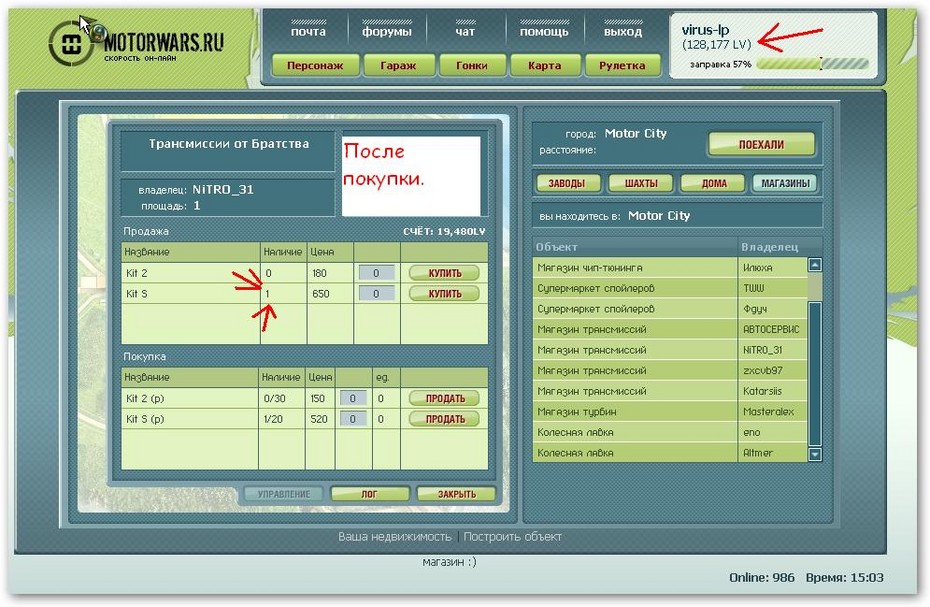Click the ПОЕХАЛИ button
The image size is (930, 607).
click(761, 144)
